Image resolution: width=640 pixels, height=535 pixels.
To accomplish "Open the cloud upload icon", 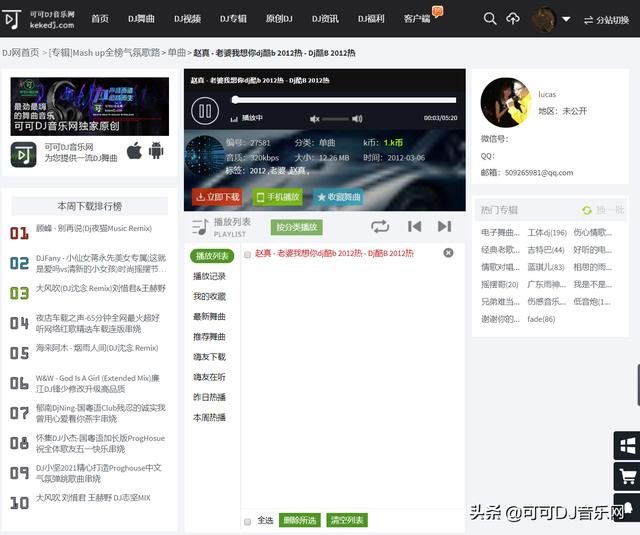I will click(x=513, y=18).
